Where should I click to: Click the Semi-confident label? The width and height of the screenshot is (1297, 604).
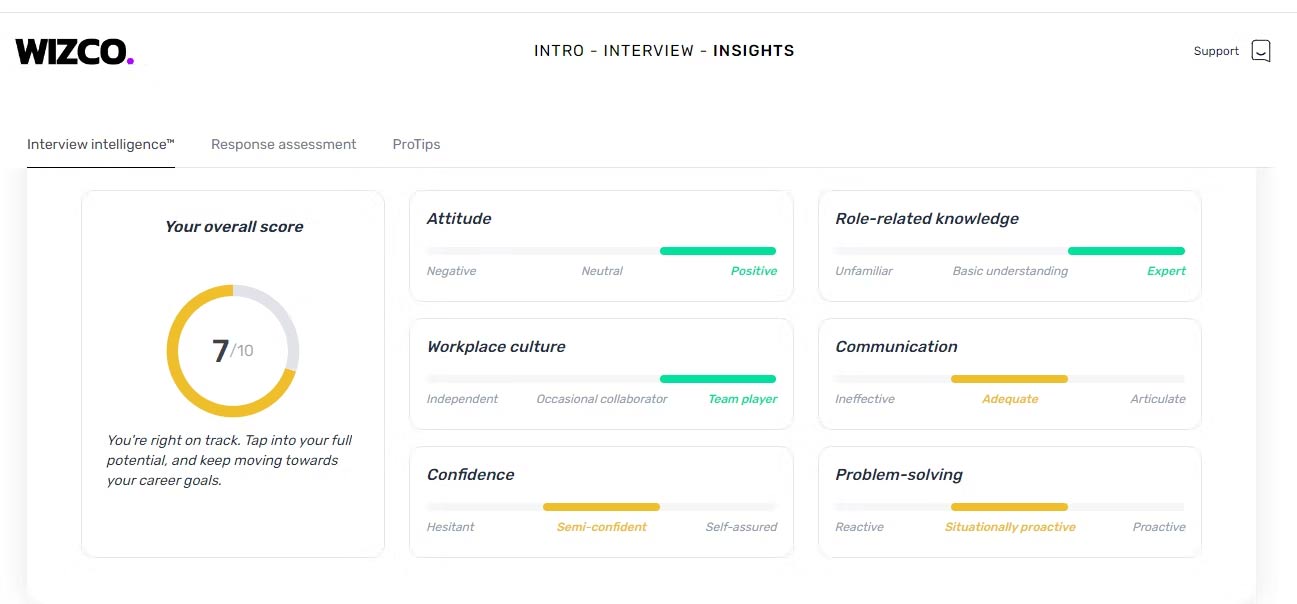click(x=602, y=527)
